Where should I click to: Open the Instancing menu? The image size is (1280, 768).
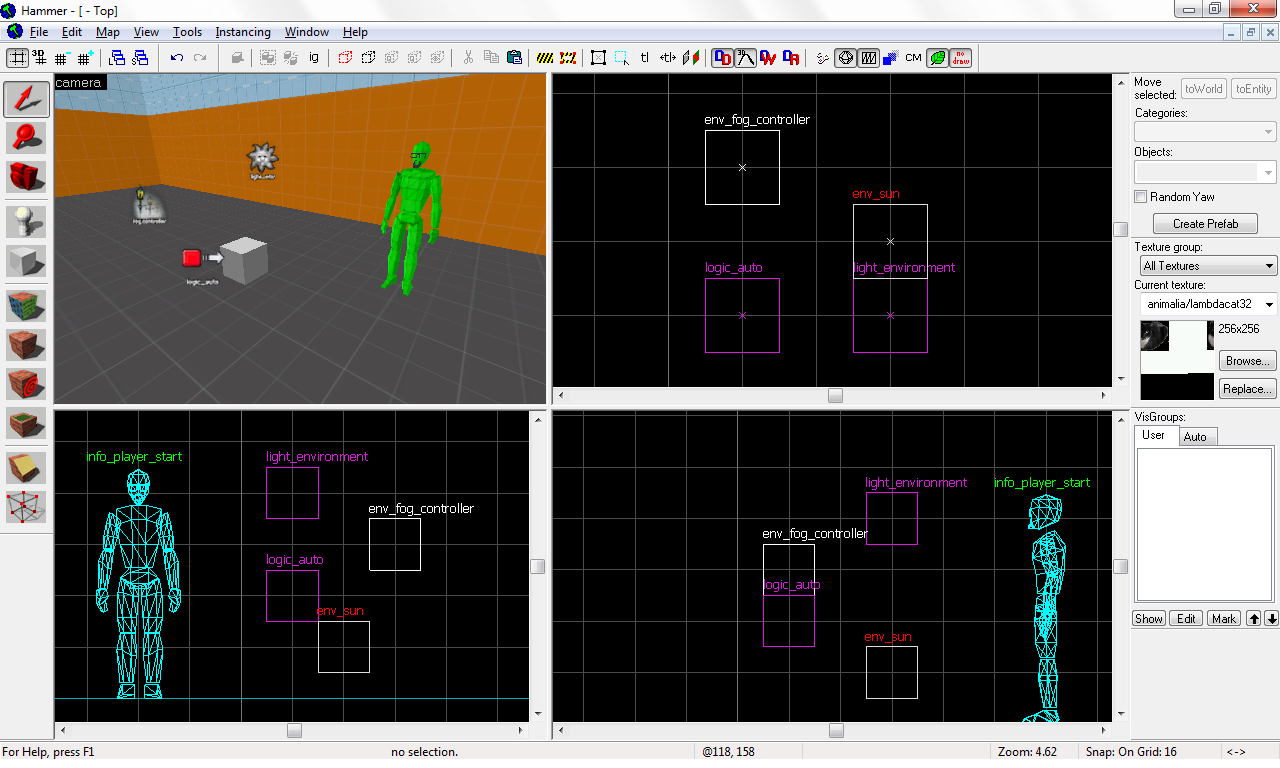click(x=243, y=32)
